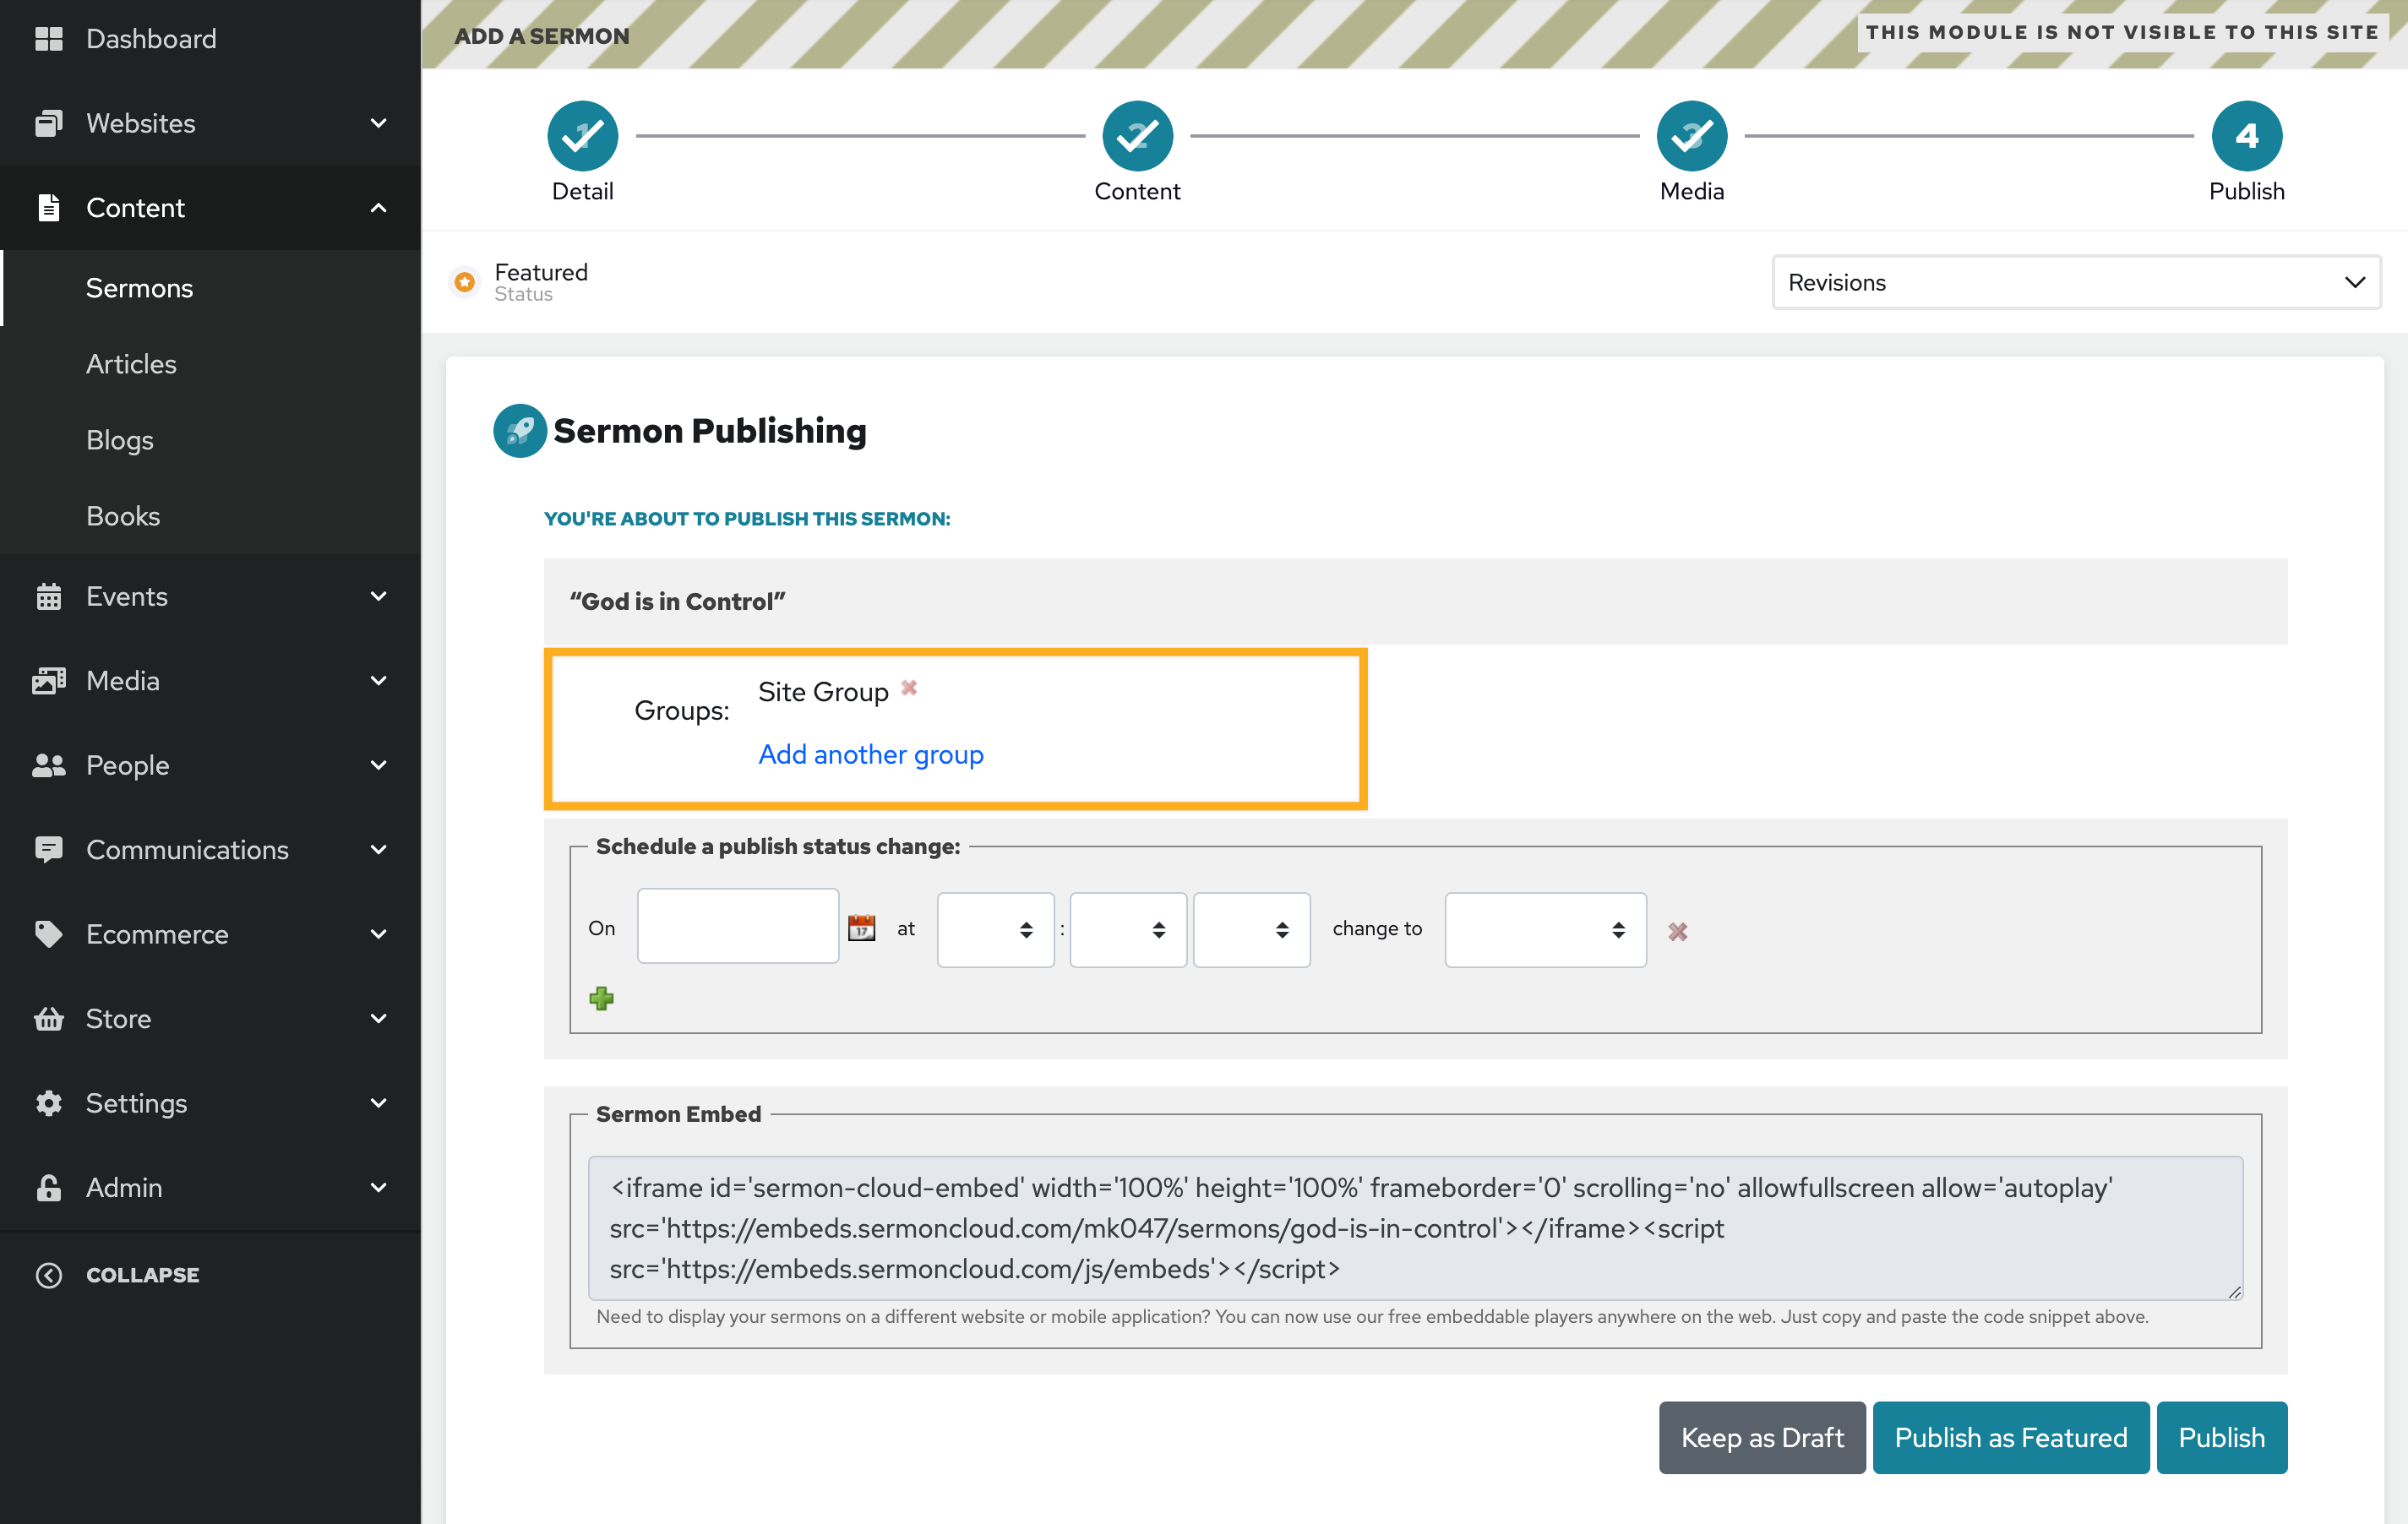Go to the Media step circle

pos(1692,136)
